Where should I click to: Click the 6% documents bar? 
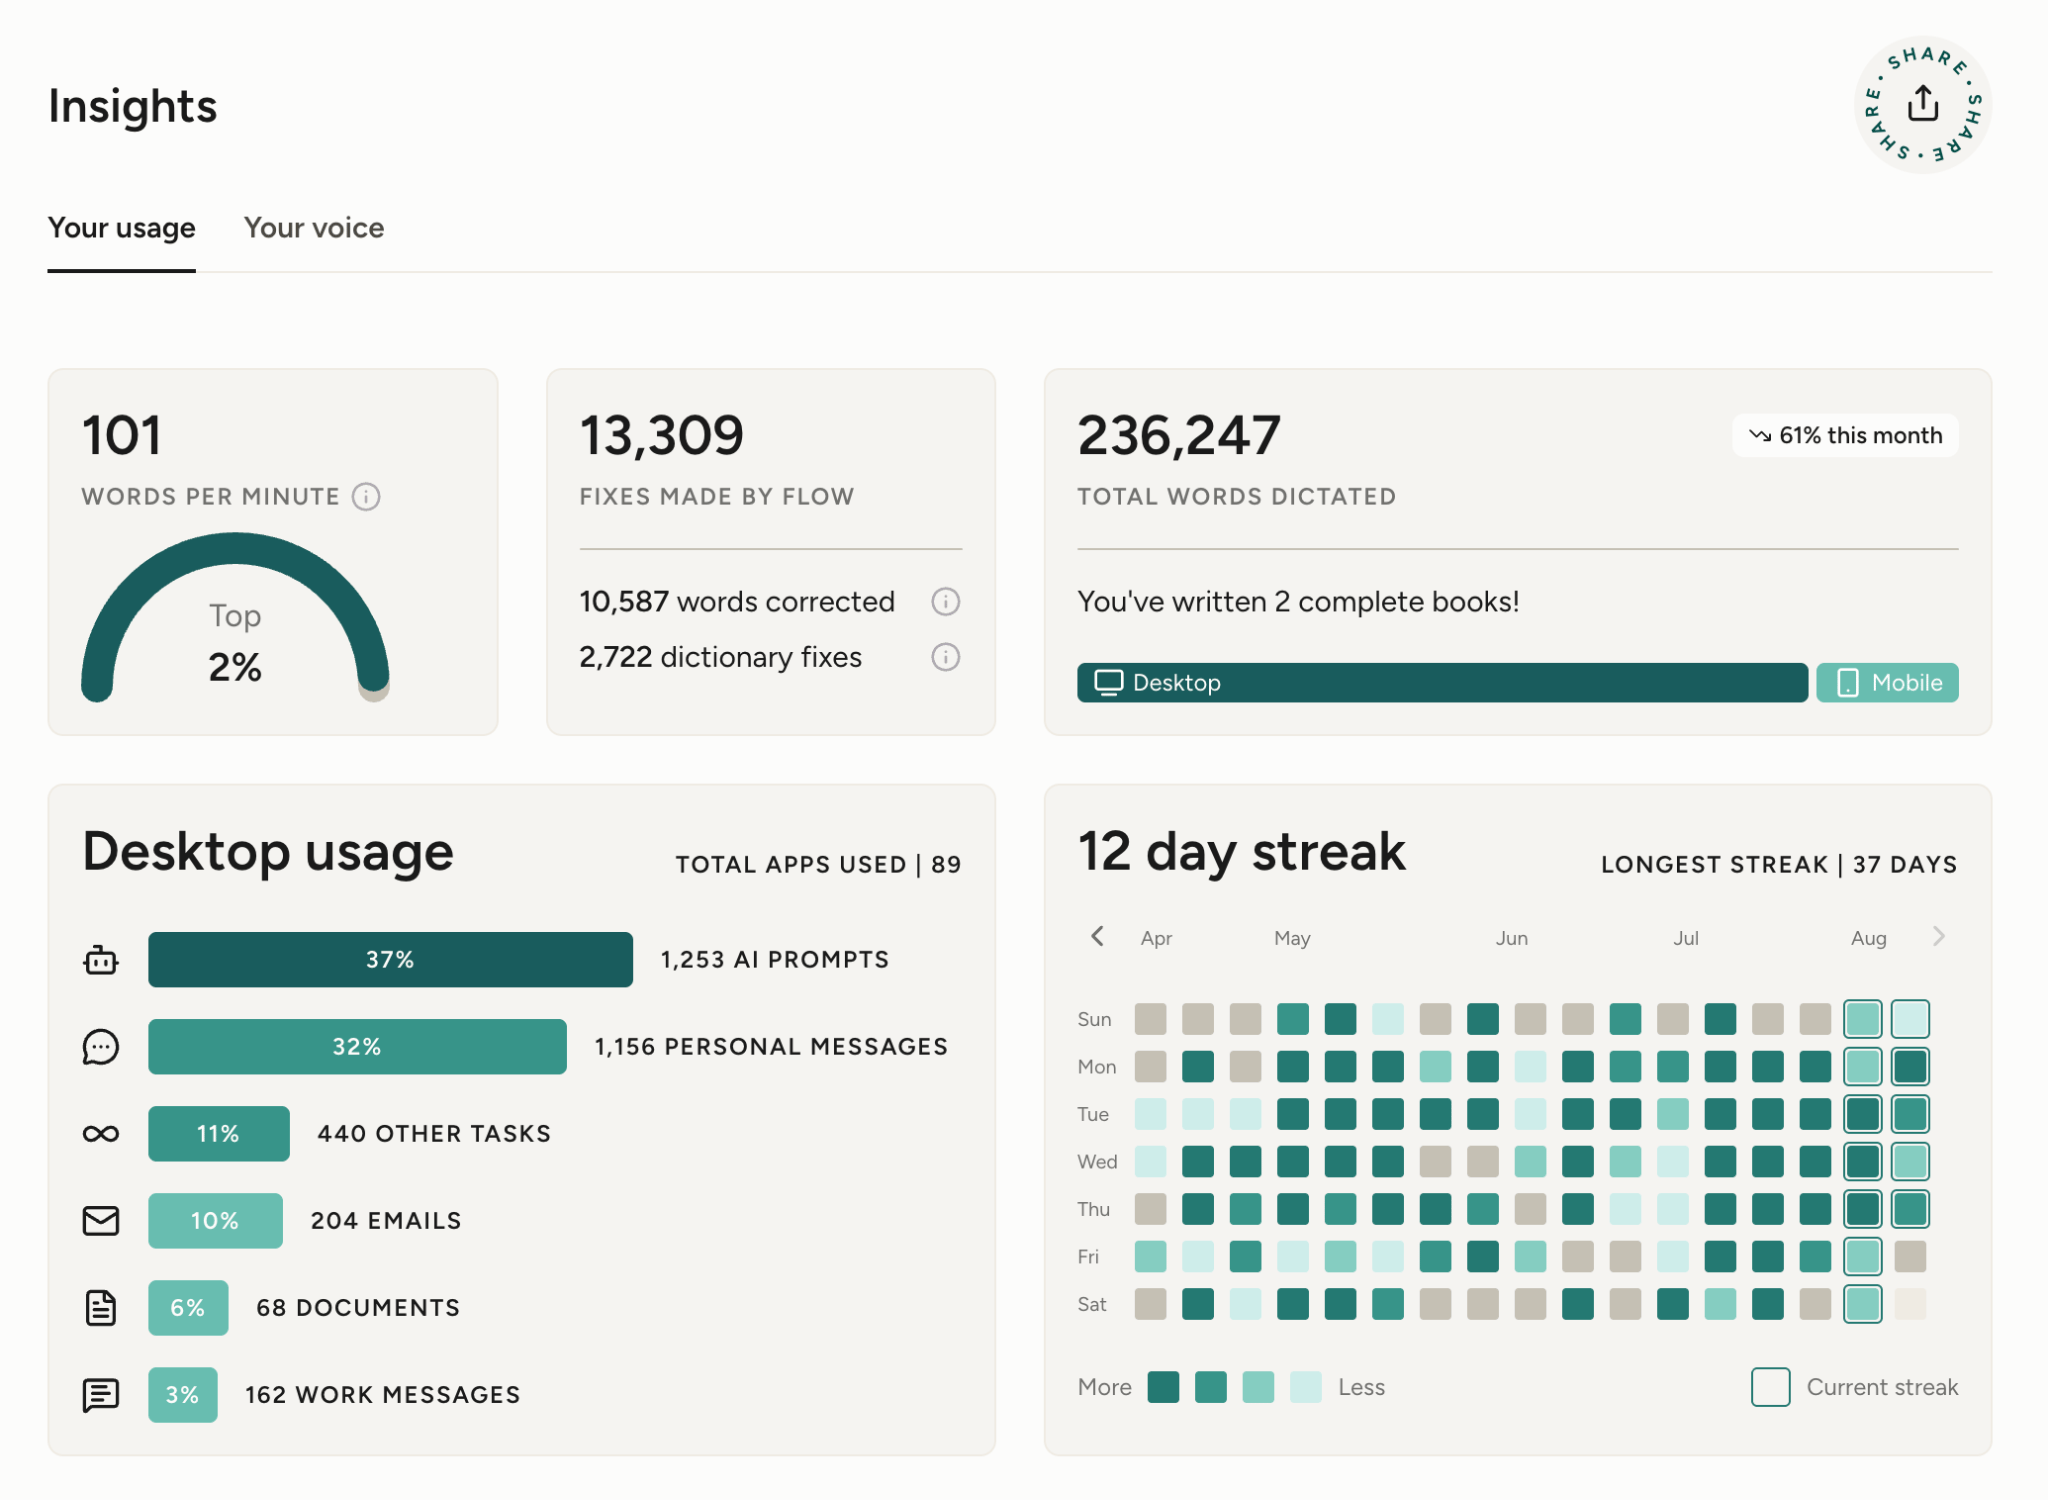(188, 1308)
